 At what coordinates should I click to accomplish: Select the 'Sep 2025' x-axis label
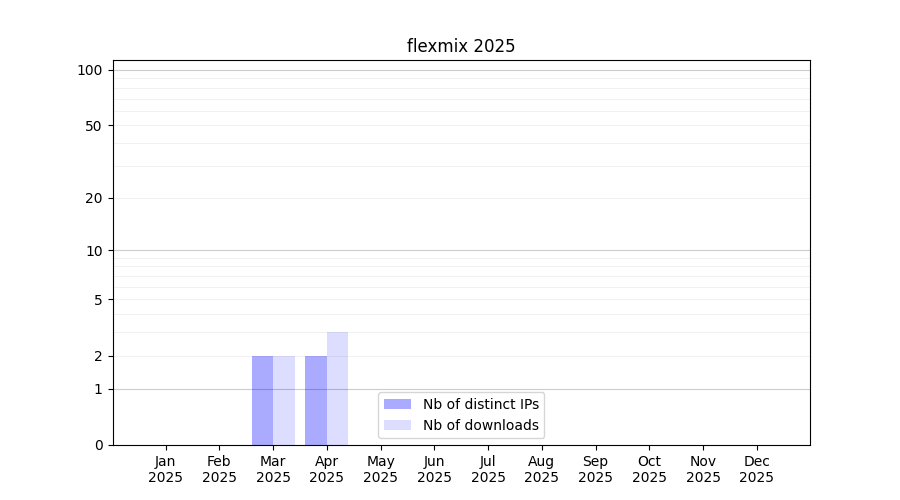[x=595, y=469]
